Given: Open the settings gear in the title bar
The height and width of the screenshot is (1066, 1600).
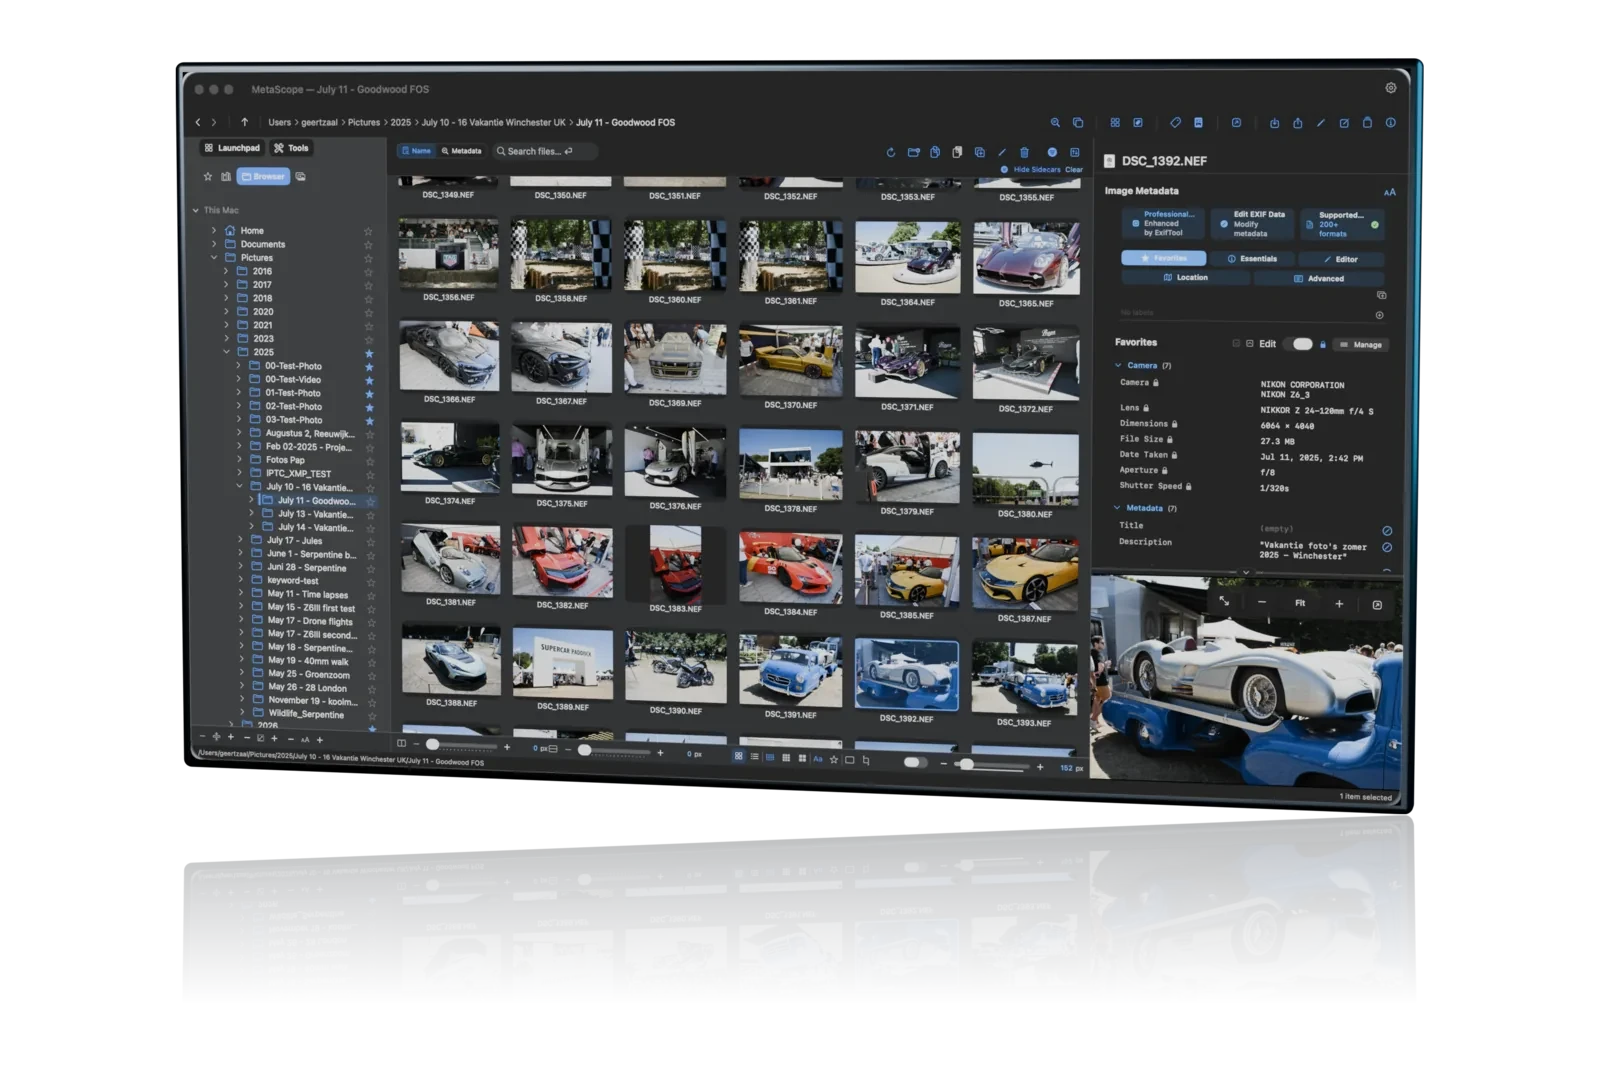Looking at the screenshot, I should pos(1390,88).
